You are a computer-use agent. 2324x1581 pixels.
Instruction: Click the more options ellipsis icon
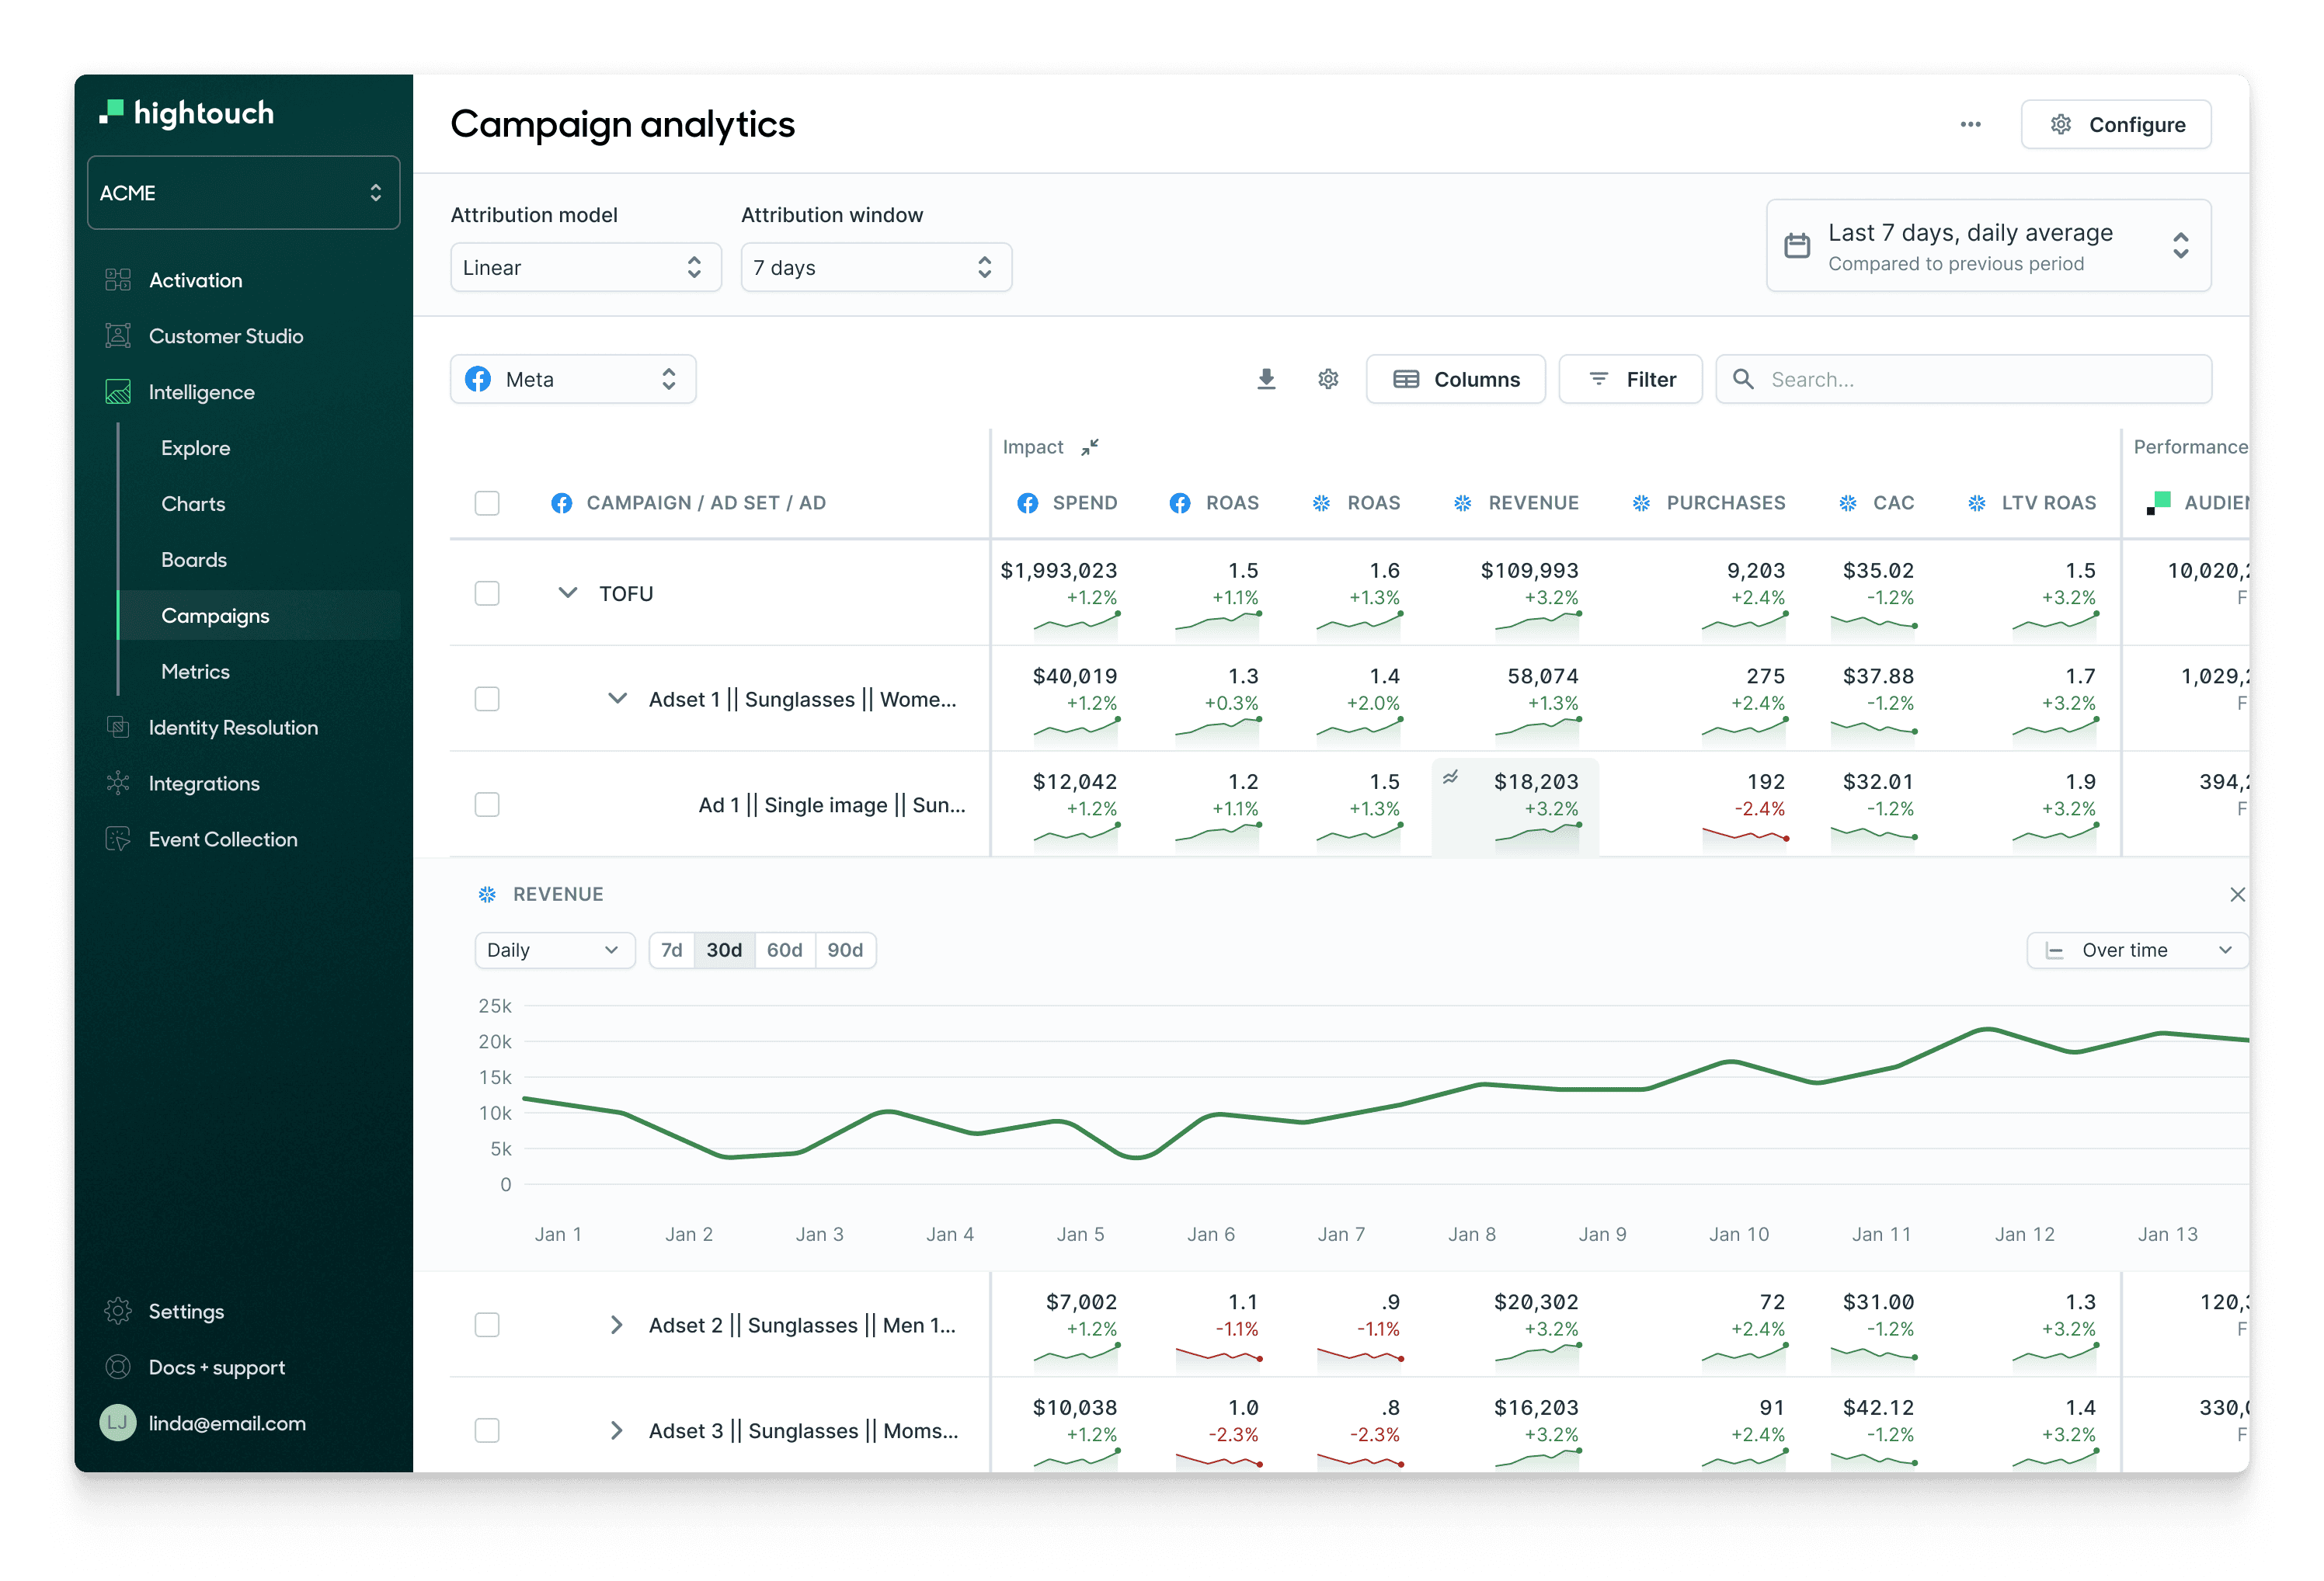(x=1970, y=124)
